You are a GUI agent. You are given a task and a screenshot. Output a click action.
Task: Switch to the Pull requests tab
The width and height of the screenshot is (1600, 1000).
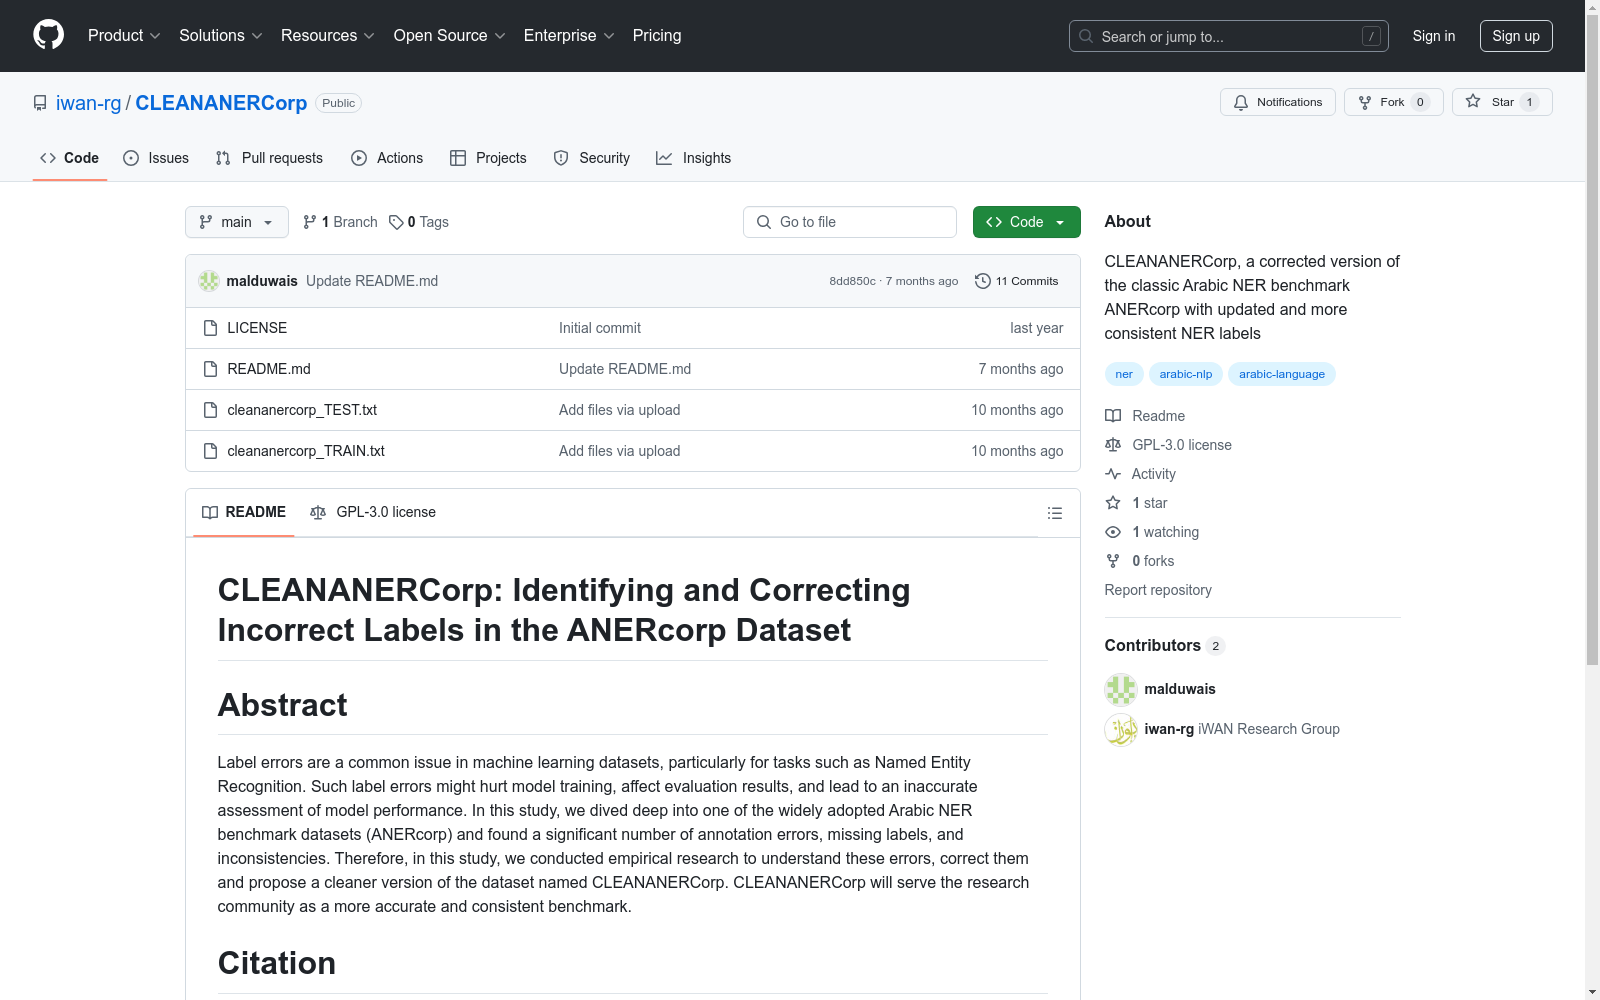point(269,158)
